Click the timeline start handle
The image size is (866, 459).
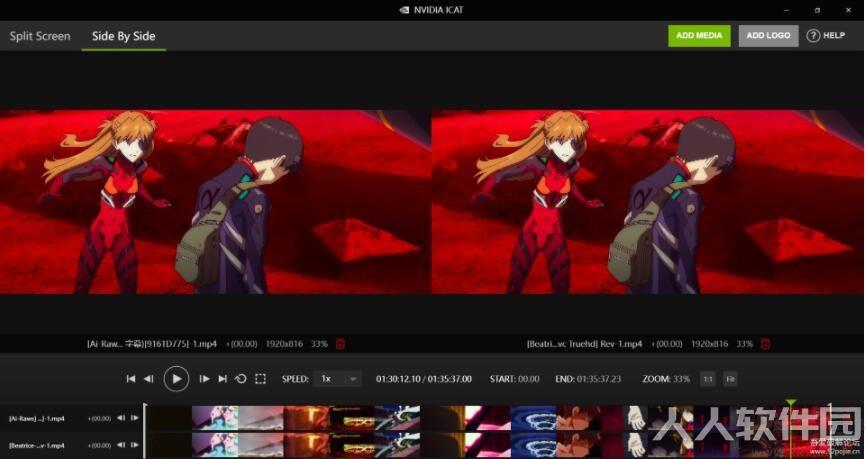coord(145,431)
